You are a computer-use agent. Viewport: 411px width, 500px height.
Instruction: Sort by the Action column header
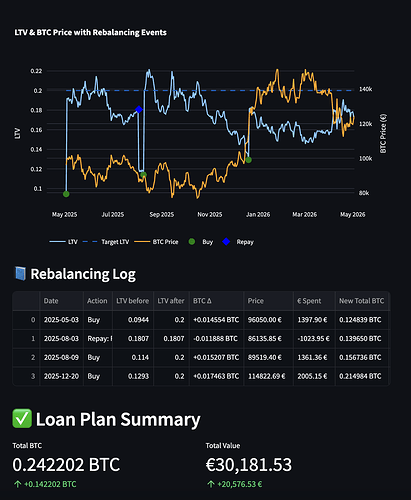(98, 301)
